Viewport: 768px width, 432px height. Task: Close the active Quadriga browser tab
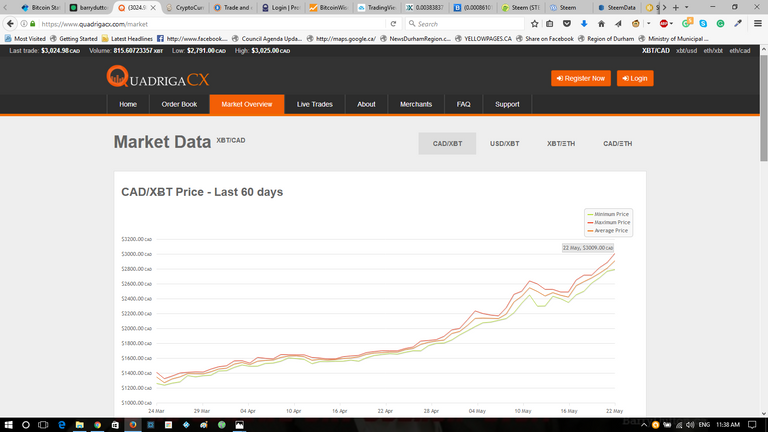point(153,7)
